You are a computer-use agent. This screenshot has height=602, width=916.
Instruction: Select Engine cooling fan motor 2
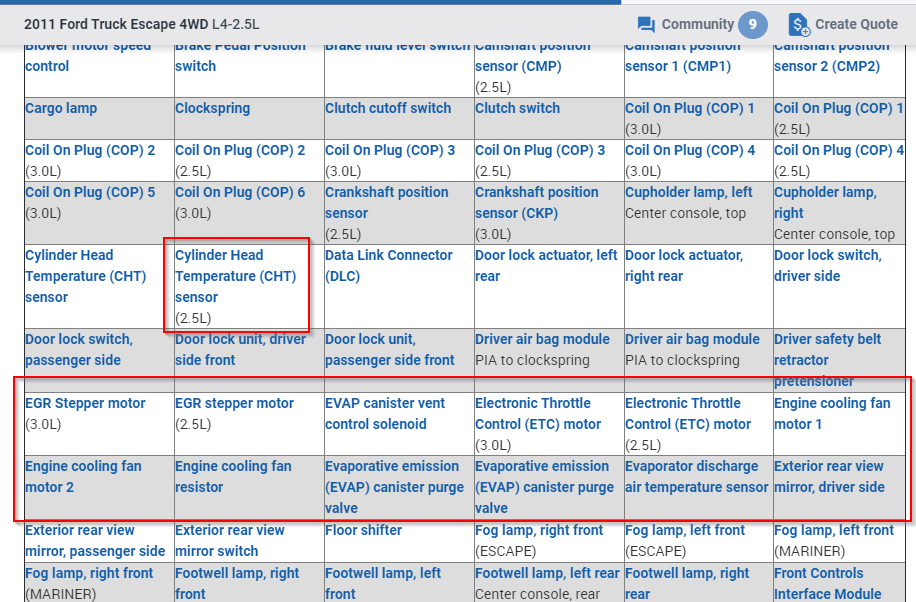(x=84, y=476)
